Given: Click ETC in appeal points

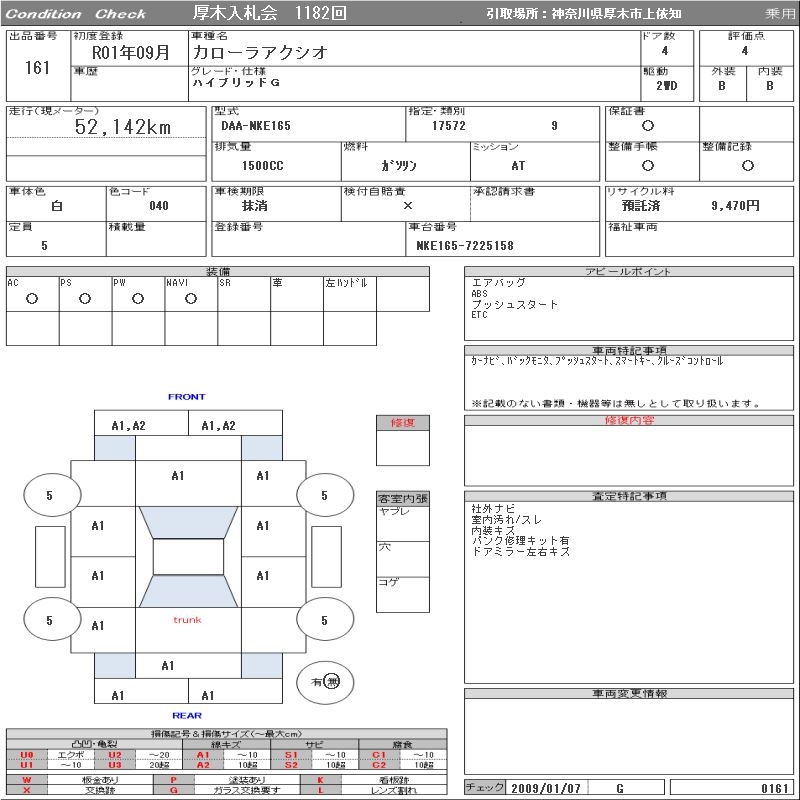Looking at the screenshot, I should pyautogui.click(x=479, y=315).
